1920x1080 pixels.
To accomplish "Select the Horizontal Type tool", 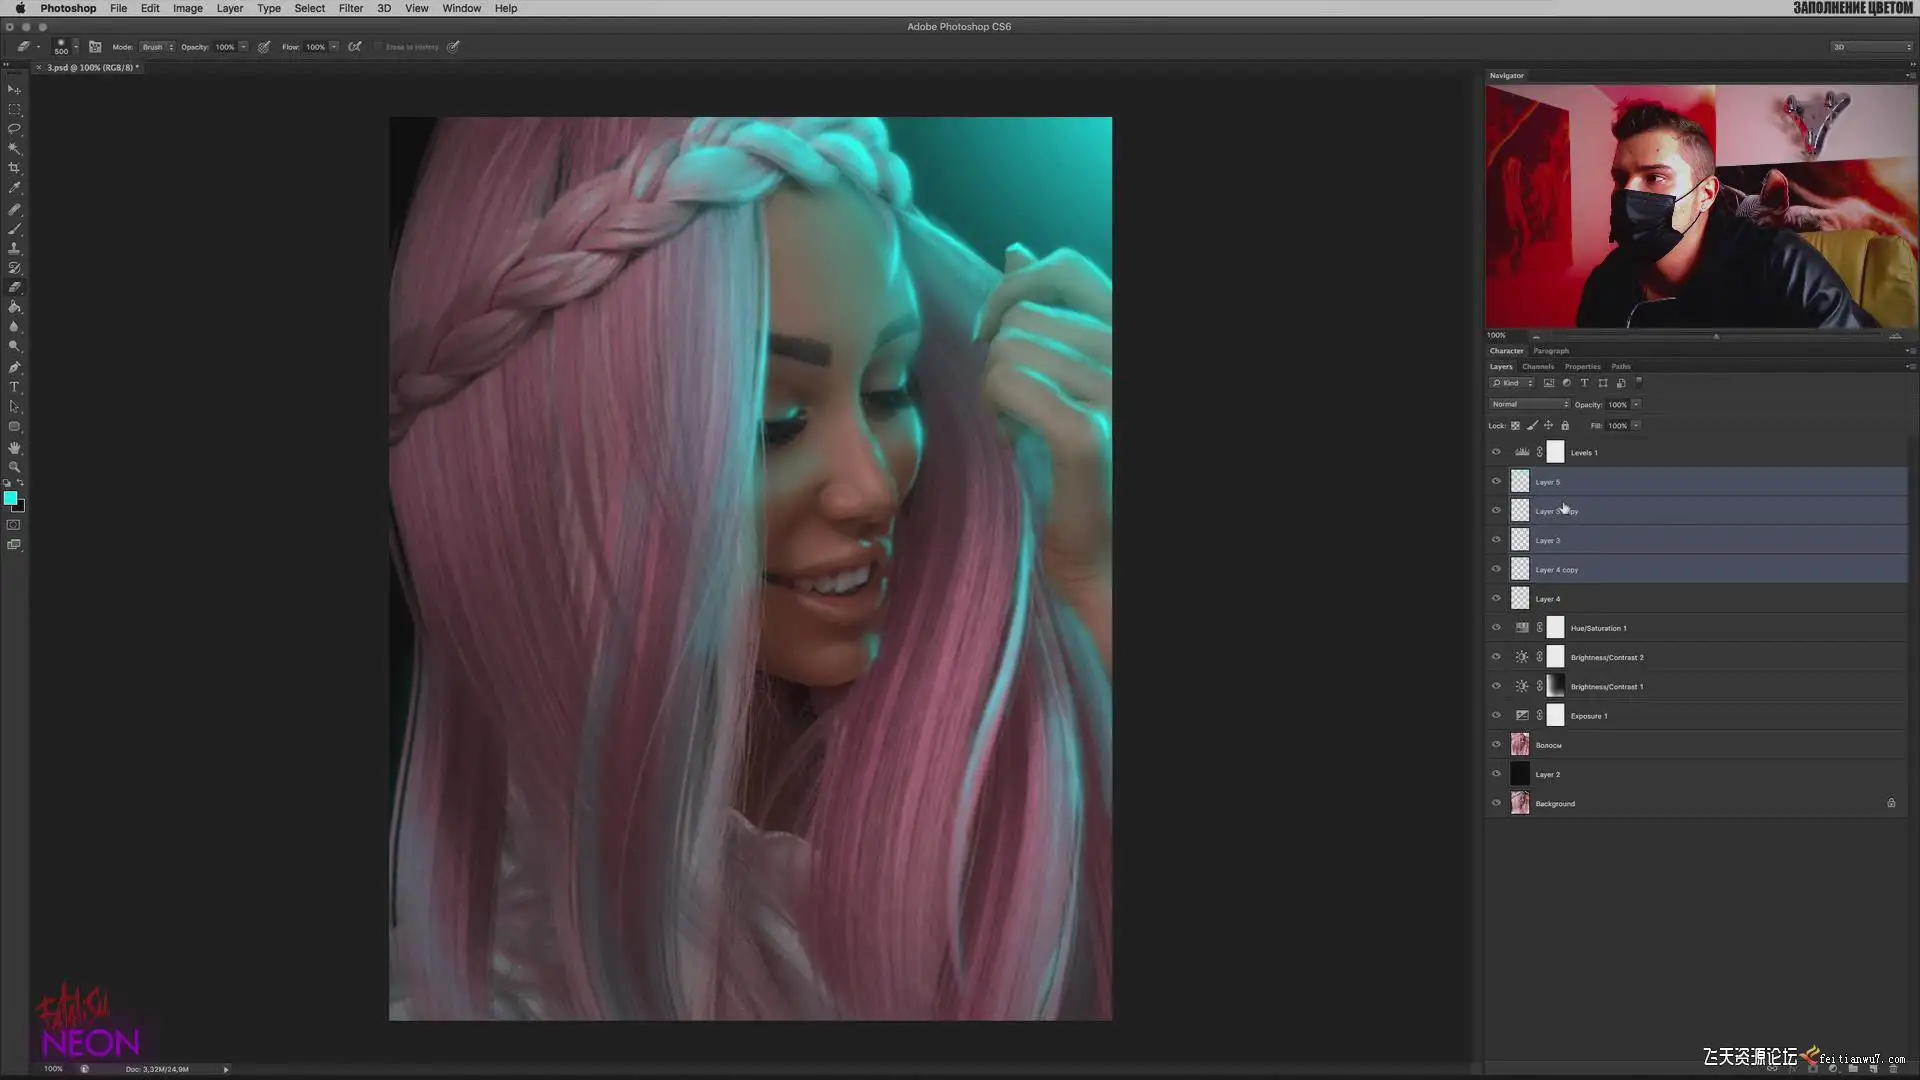I will 14,387.
